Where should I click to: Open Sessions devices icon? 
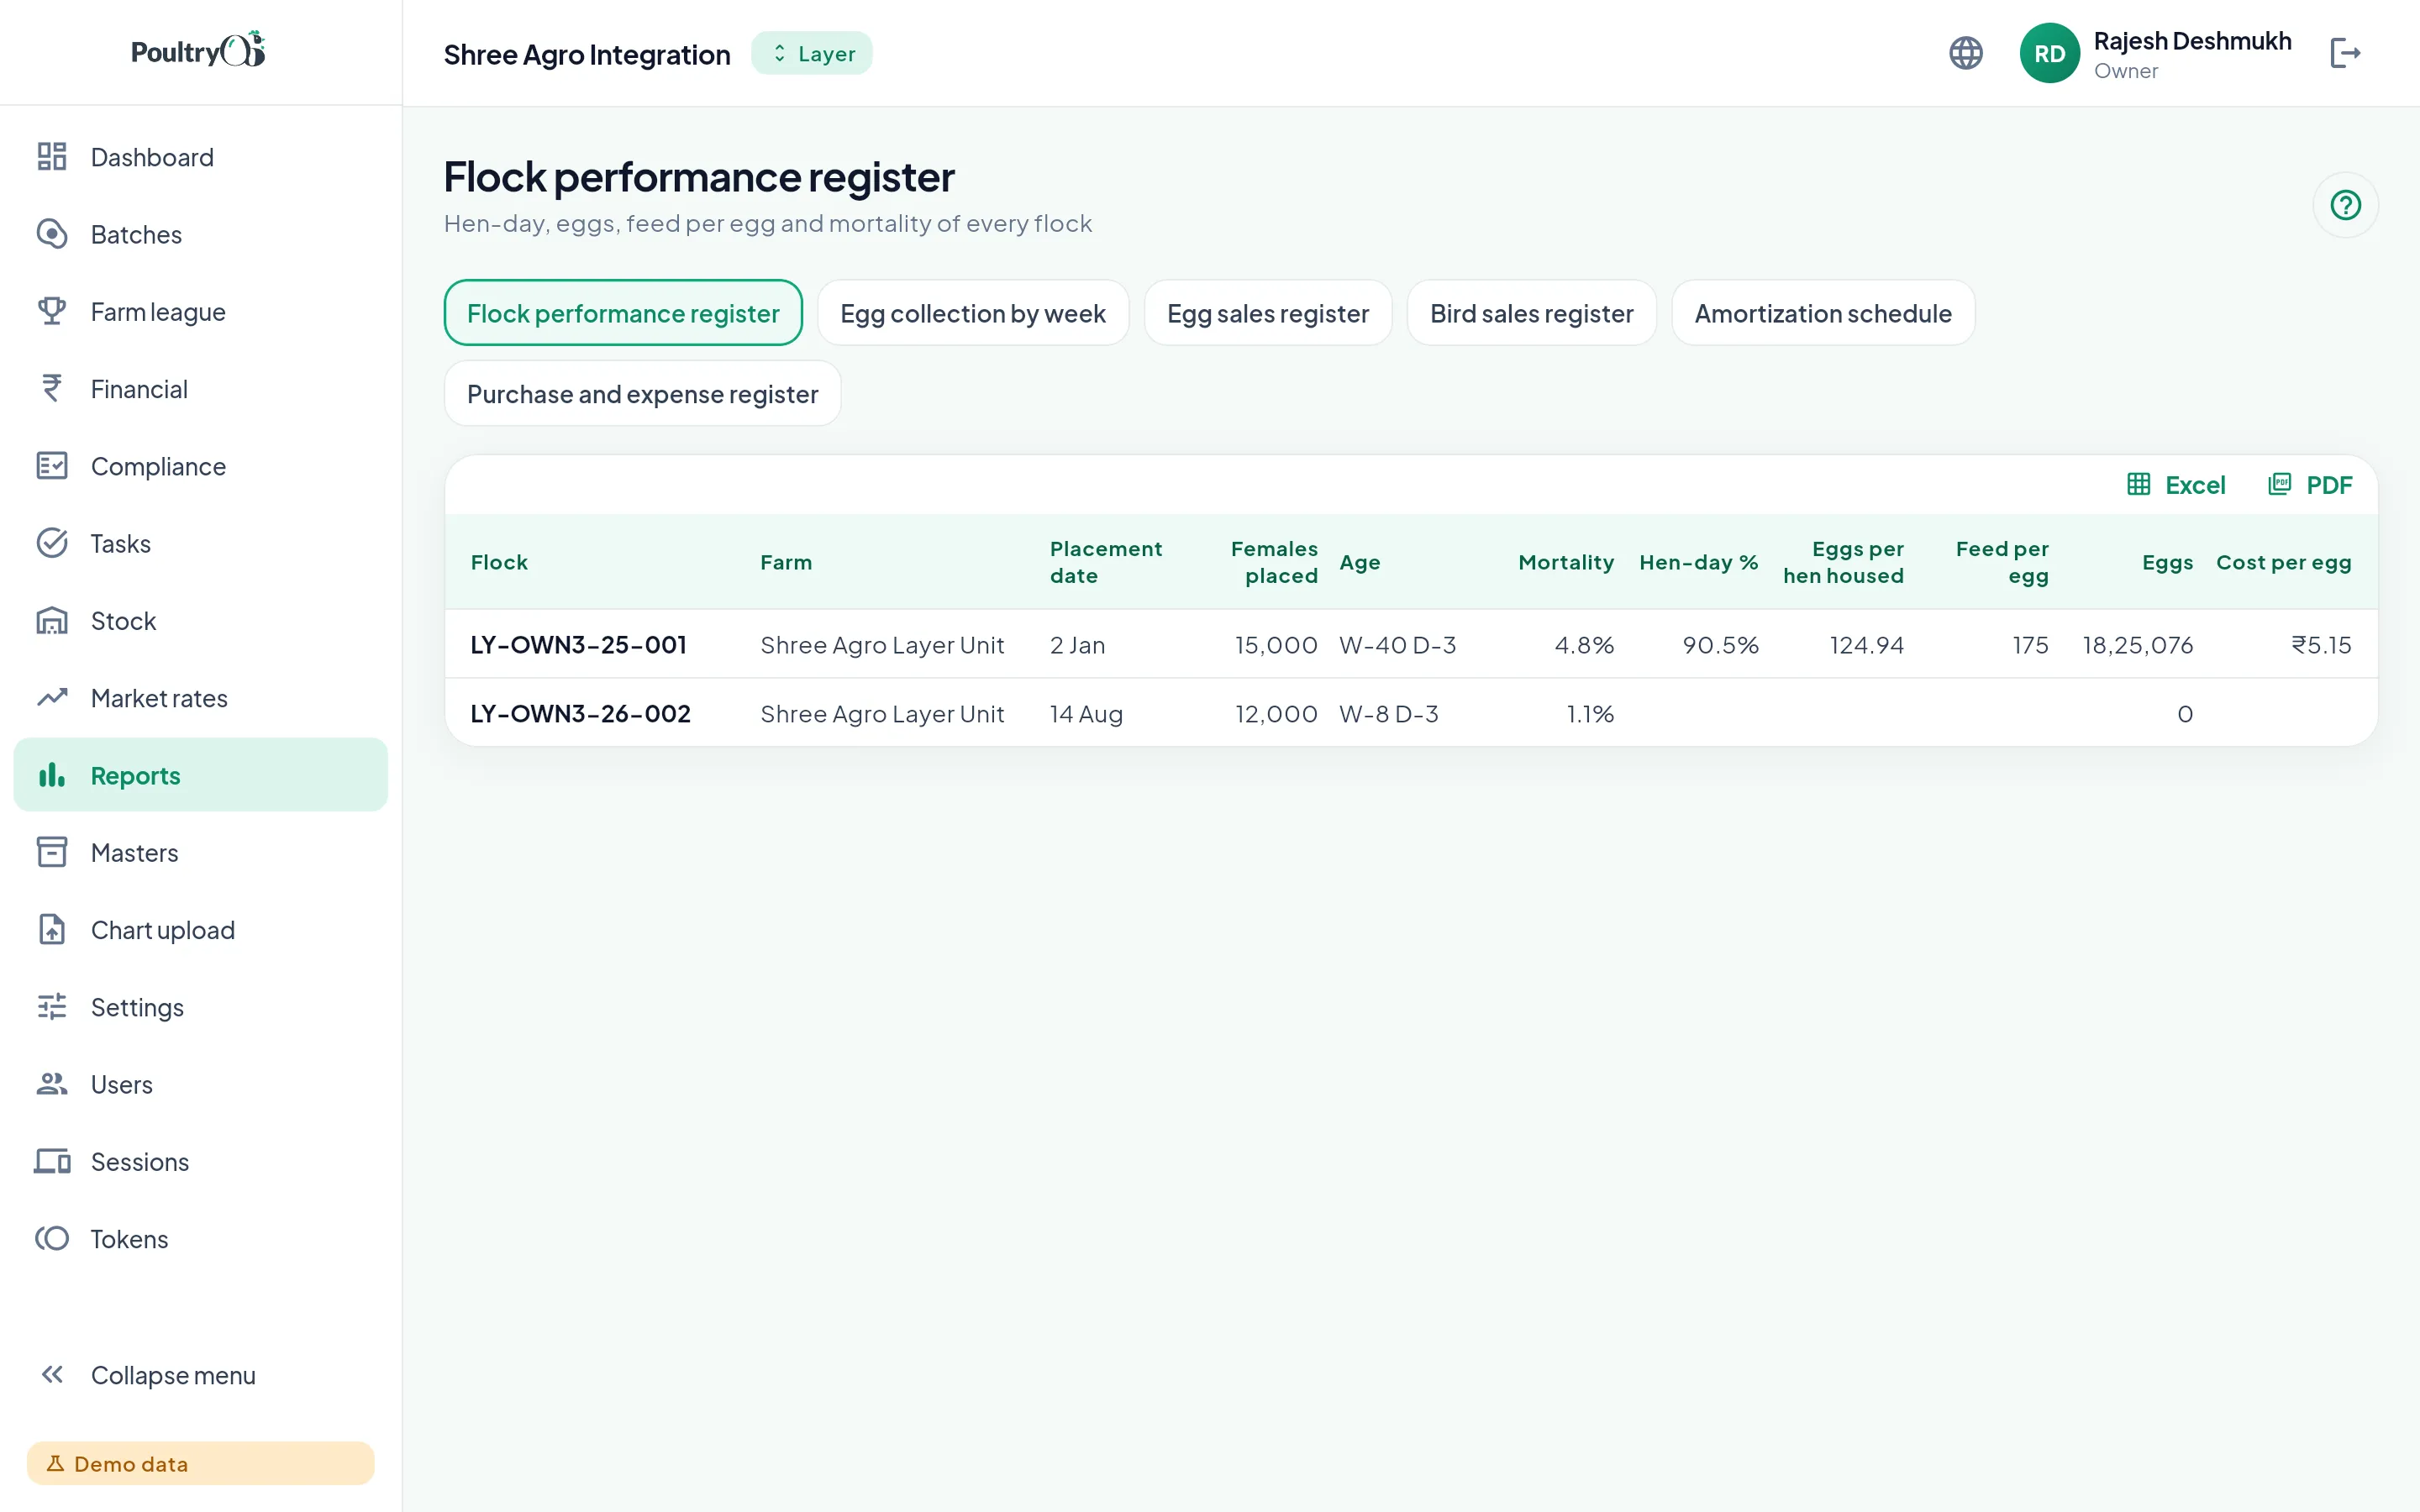point(52,1161)
